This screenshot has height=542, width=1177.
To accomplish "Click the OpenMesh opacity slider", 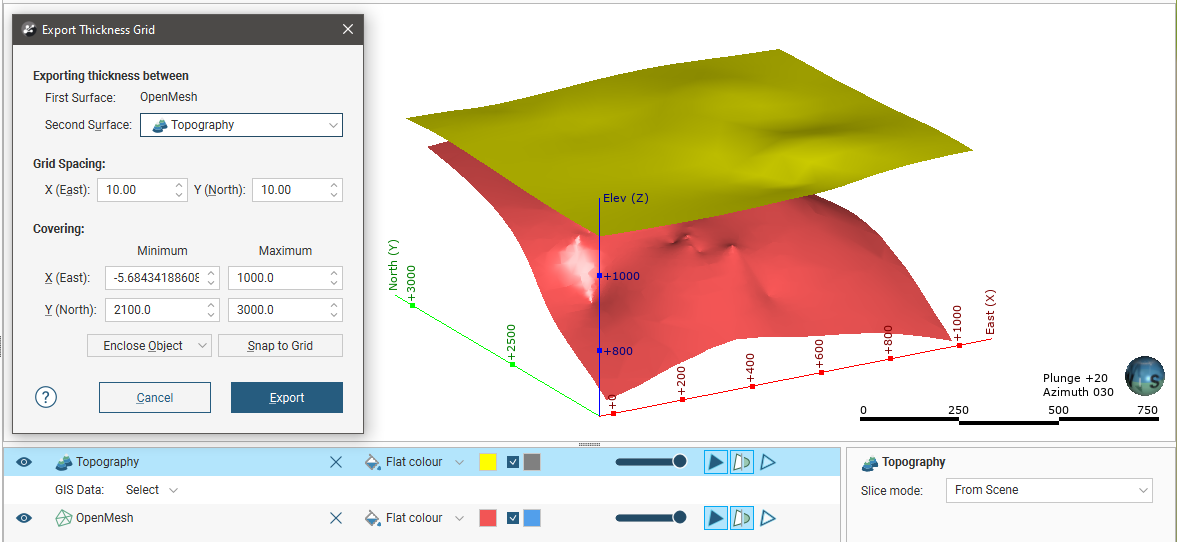I will point(650,518).
